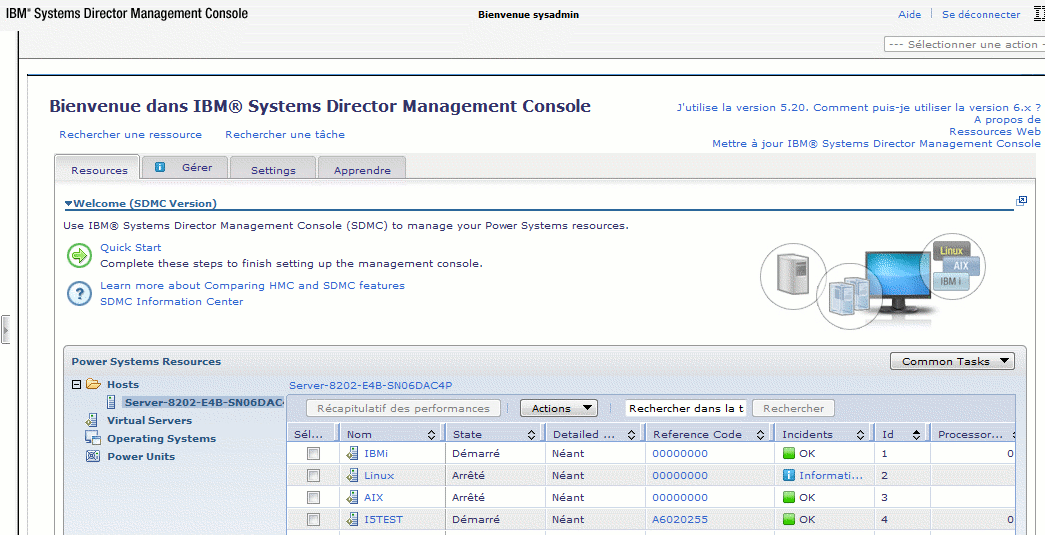Viewport: 1045px width, 535px height.
Task: Click Se déconnecter to log out
Action: click(x=981, y=15)
